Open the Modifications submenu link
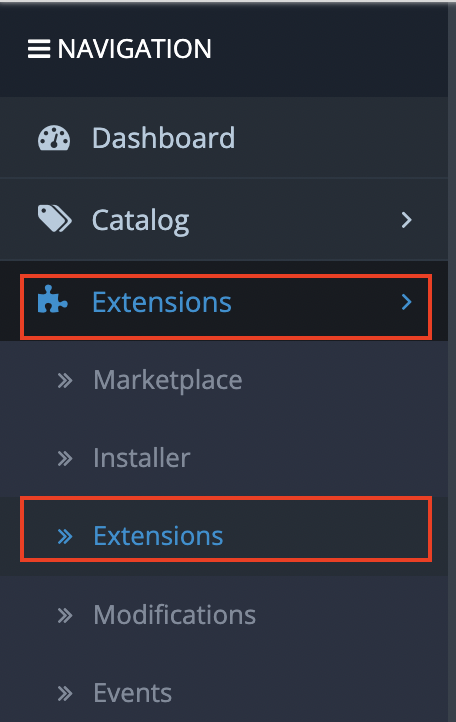Viewport: 456px width, 722px height. [224, 615]
